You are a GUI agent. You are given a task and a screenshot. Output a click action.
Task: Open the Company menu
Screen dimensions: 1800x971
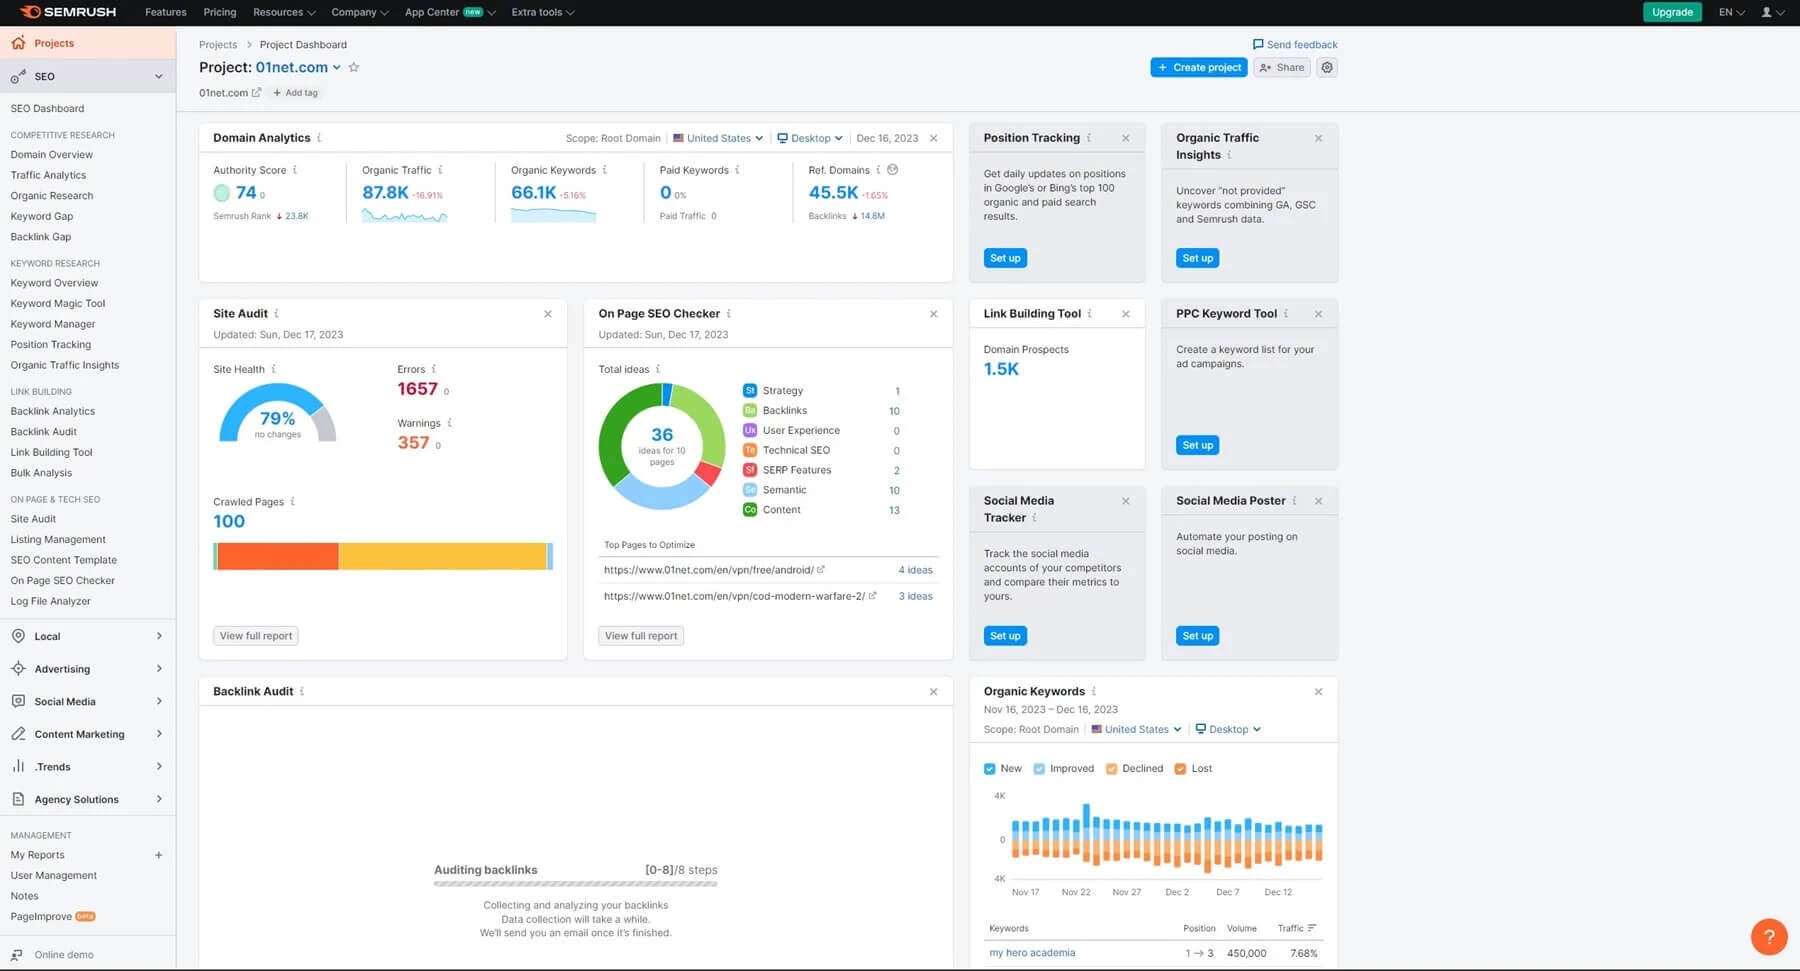click(x=360, y=12)
